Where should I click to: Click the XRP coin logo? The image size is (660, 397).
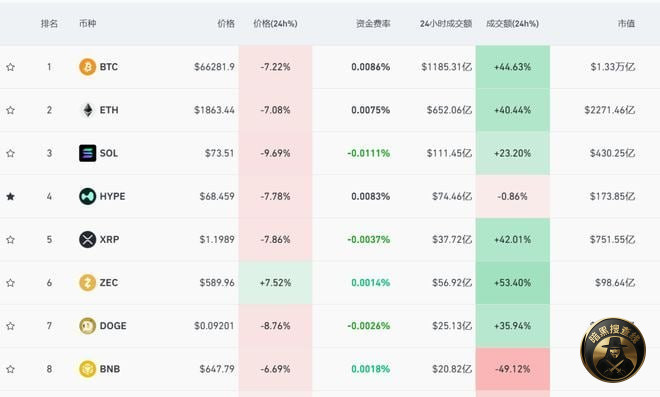(88, 240)
